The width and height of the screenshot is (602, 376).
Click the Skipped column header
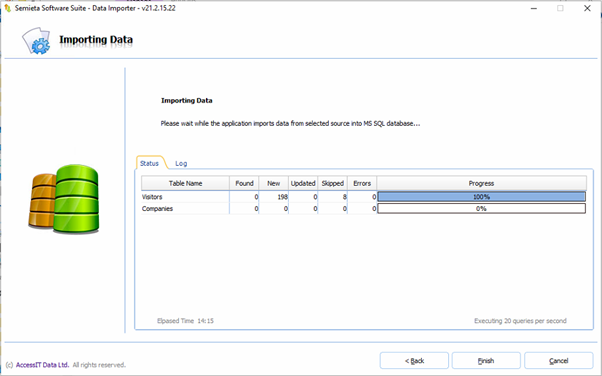point(332,183)
